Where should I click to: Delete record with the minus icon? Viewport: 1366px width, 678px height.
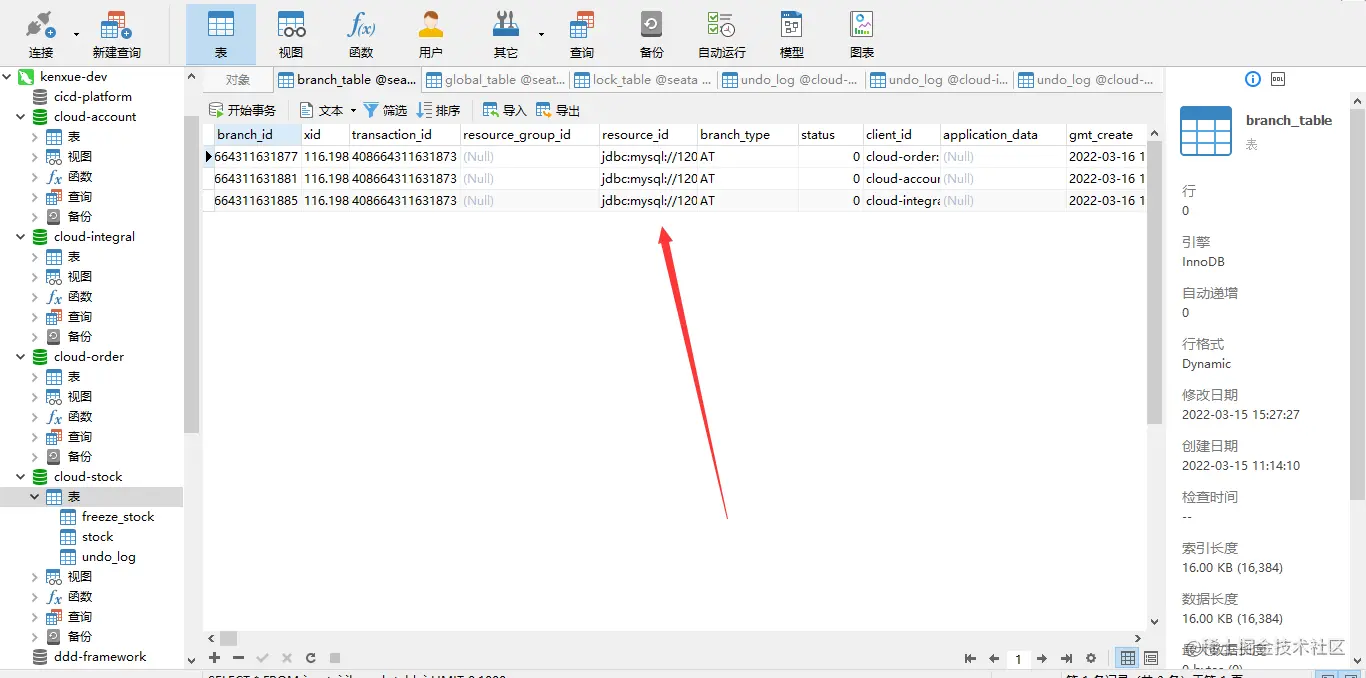238,658
